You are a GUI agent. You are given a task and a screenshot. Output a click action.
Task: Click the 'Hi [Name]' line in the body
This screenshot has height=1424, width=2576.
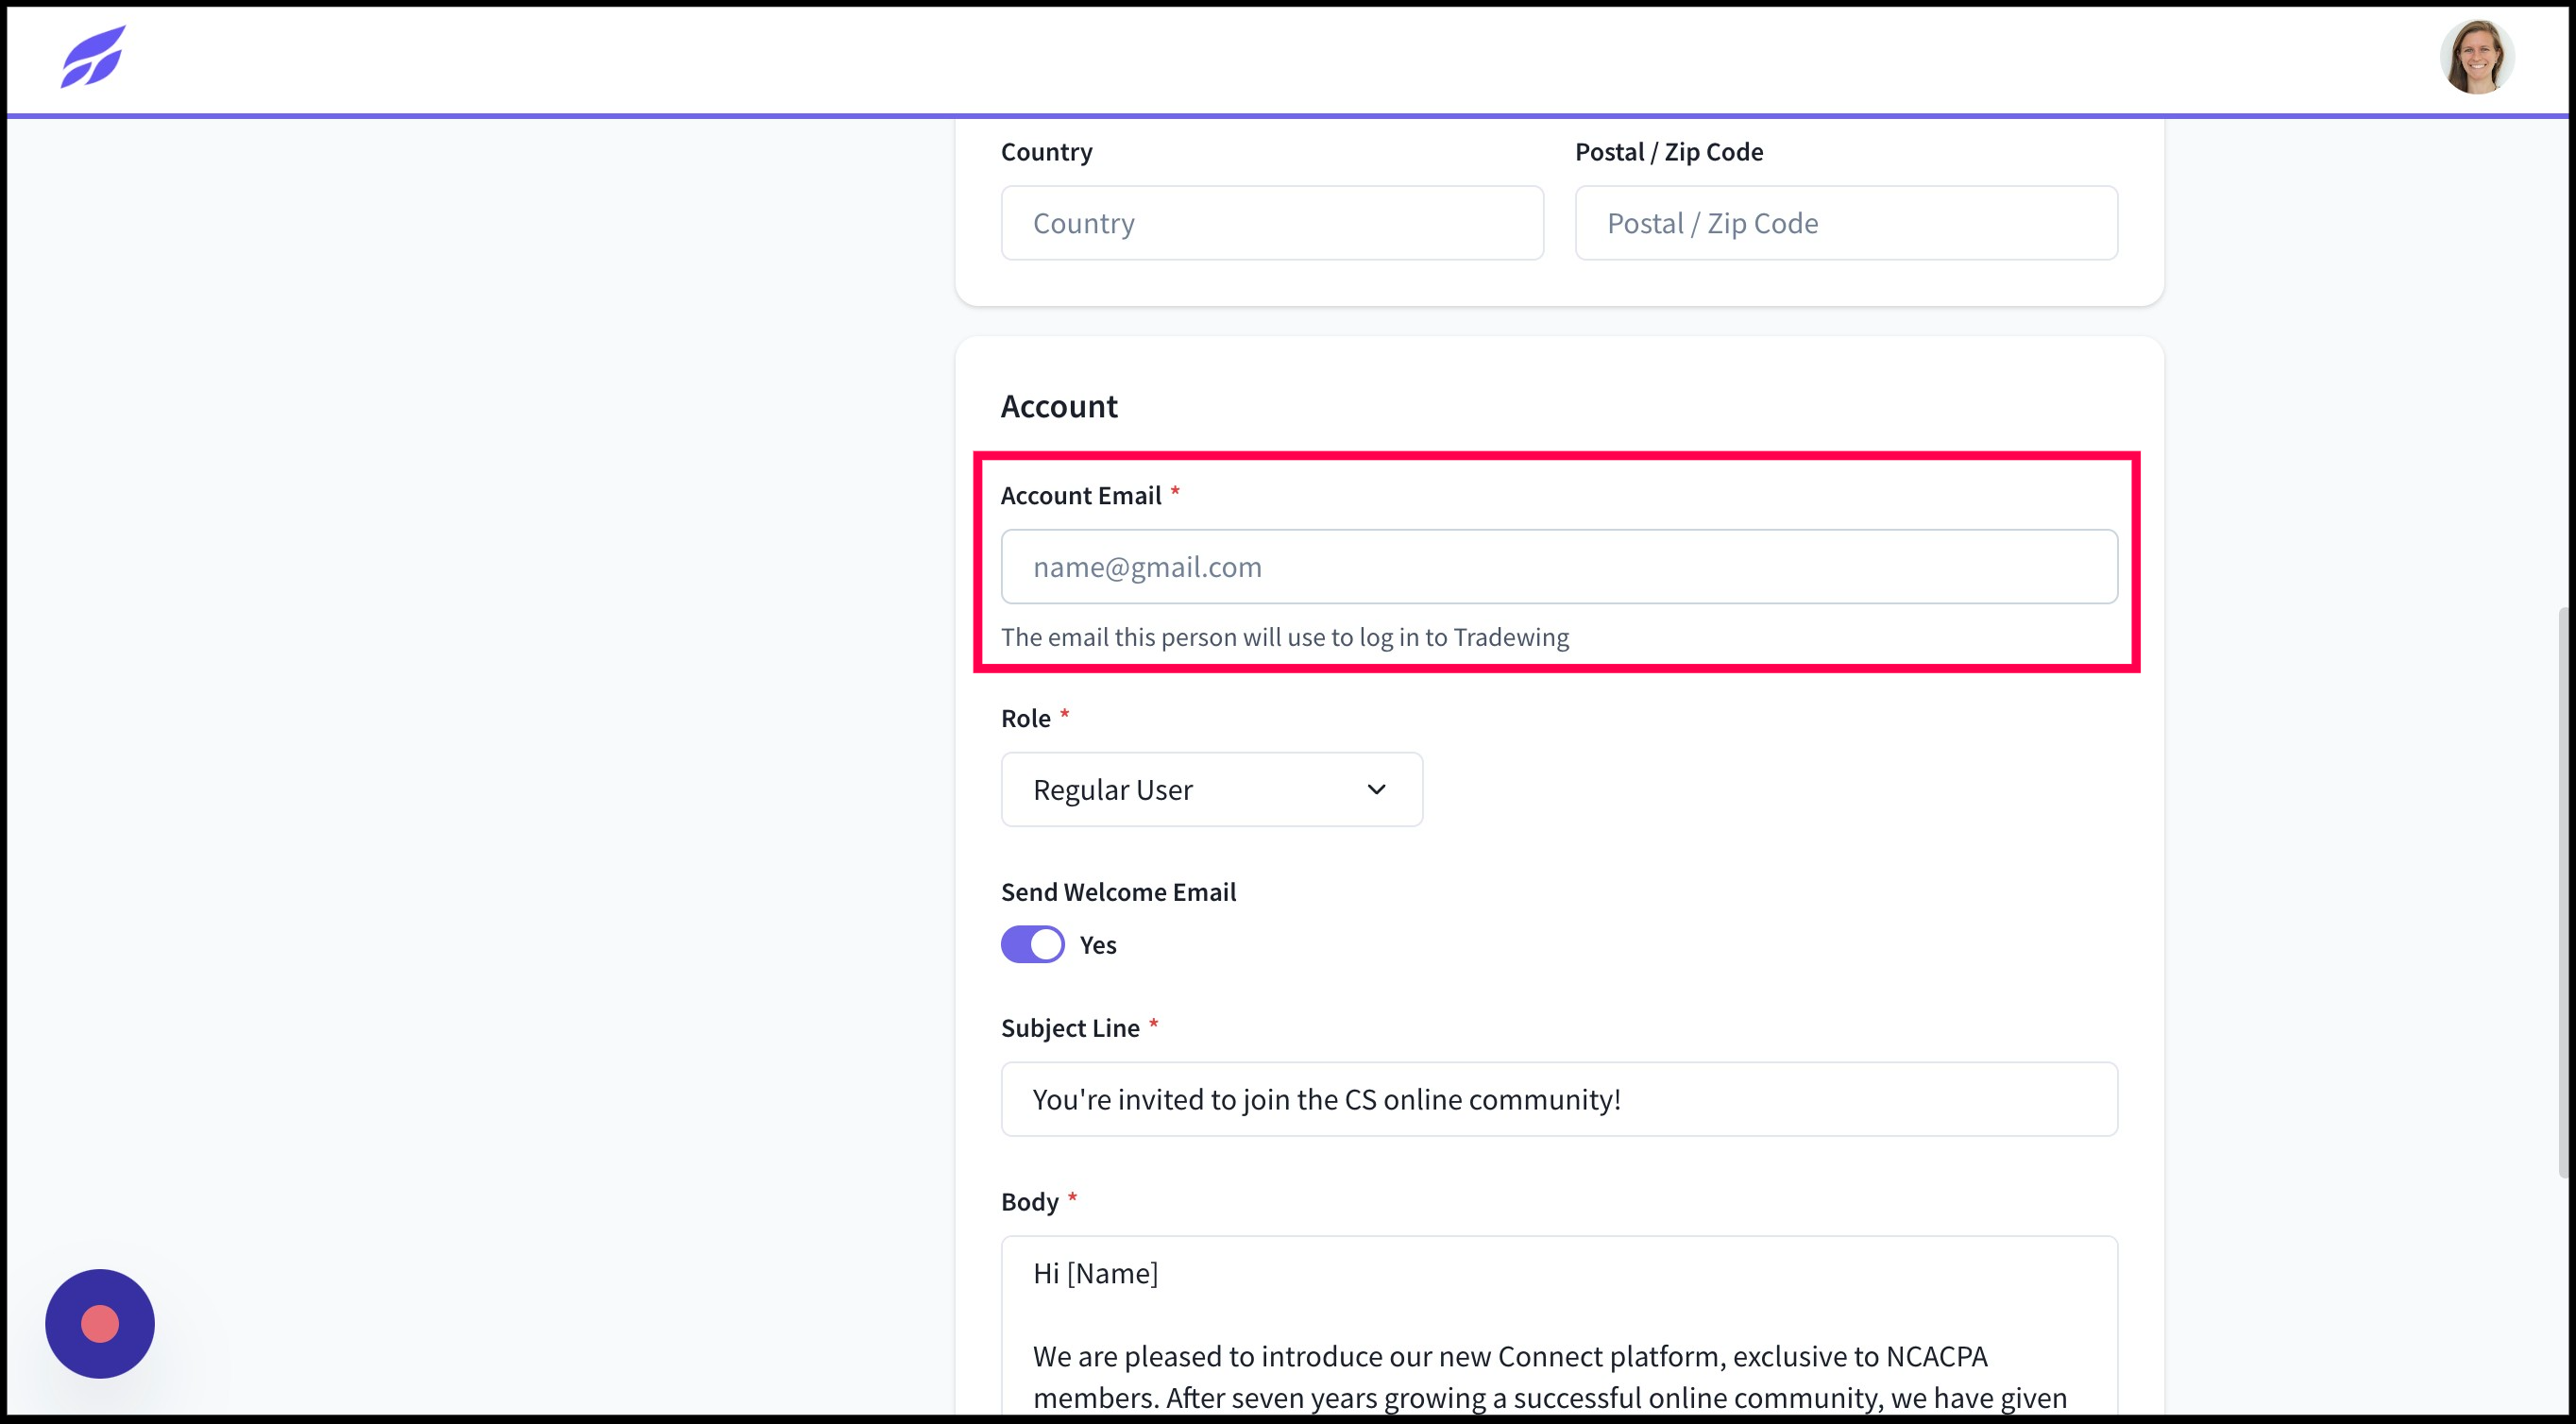pos(1095,1273)
